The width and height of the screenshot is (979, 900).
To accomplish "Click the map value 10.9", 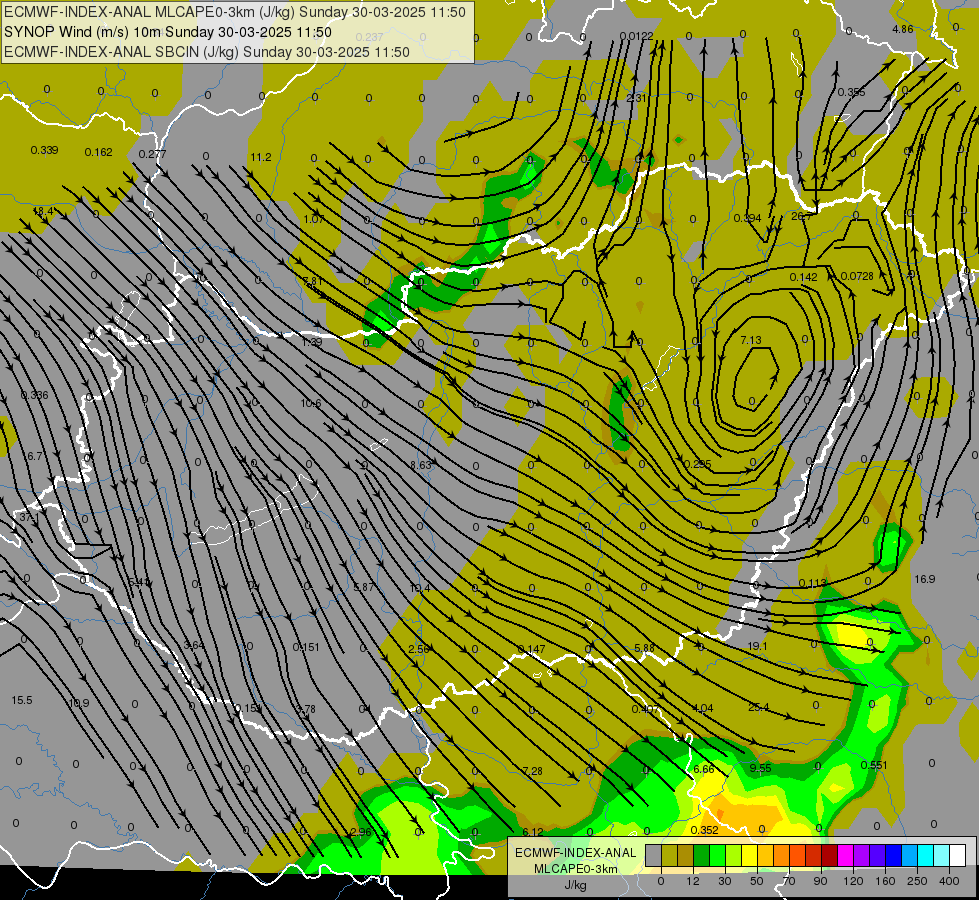I will [79, 703].
